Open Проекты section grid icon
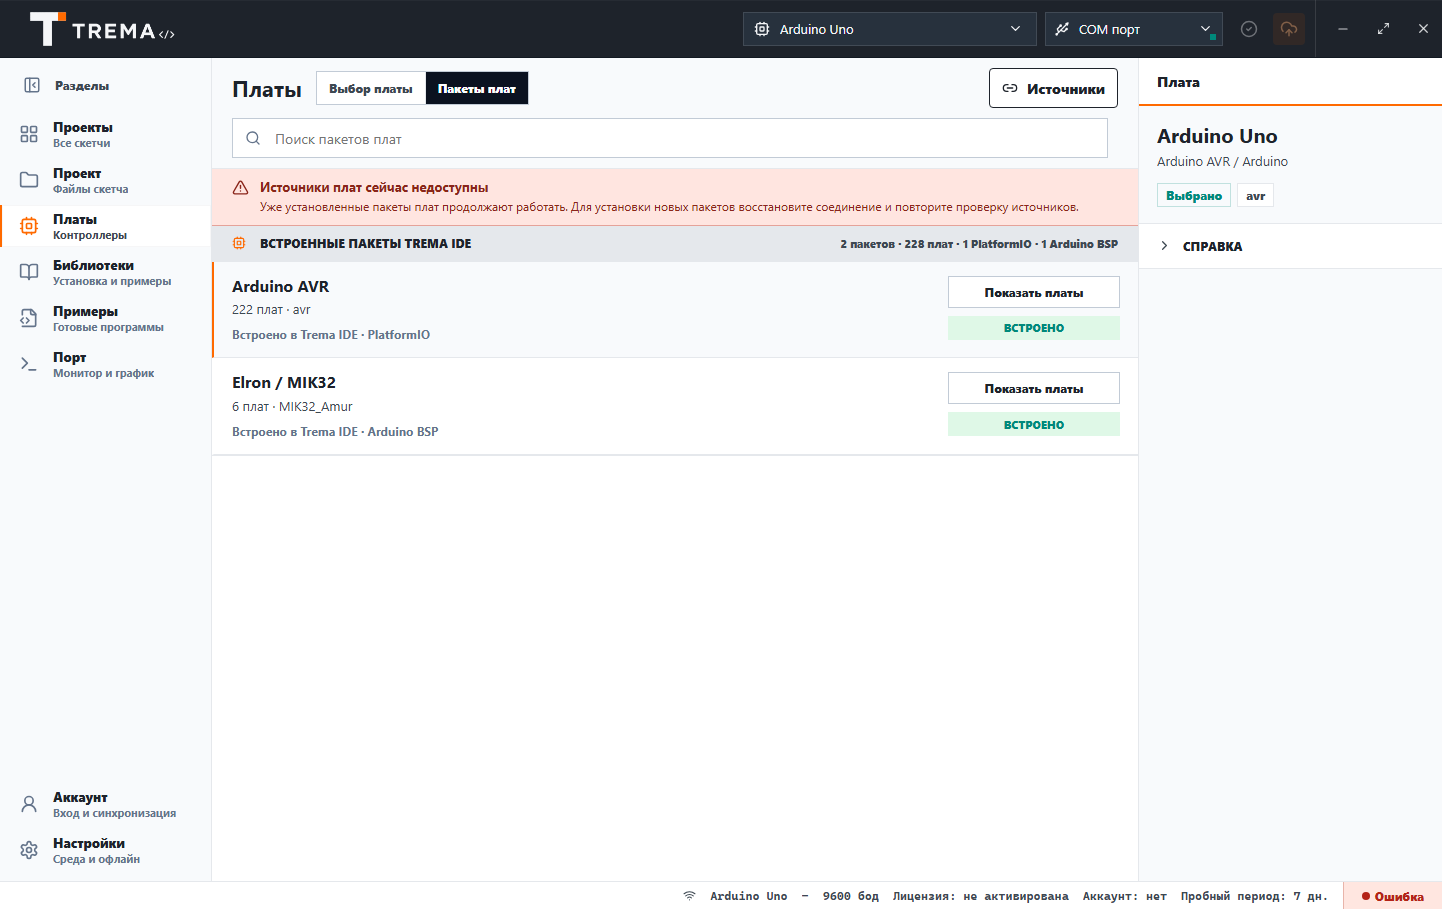This screenshot has height=909, width=1442. pos(29,134)
